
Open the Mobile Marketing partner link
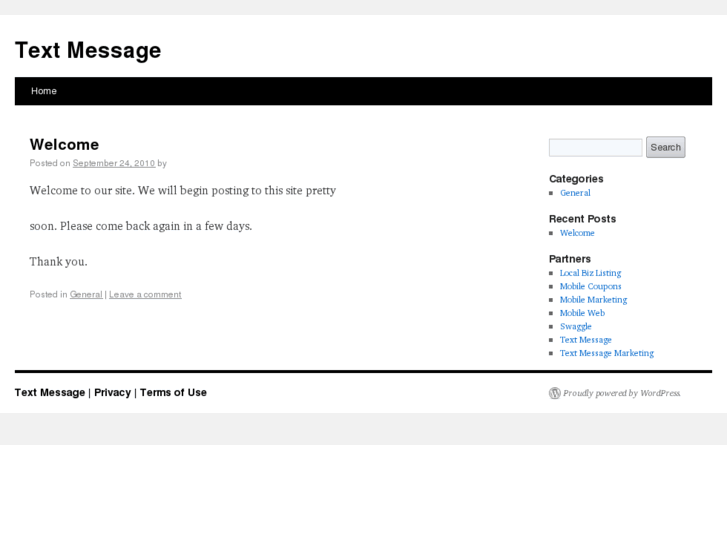(x=593, y=300)
